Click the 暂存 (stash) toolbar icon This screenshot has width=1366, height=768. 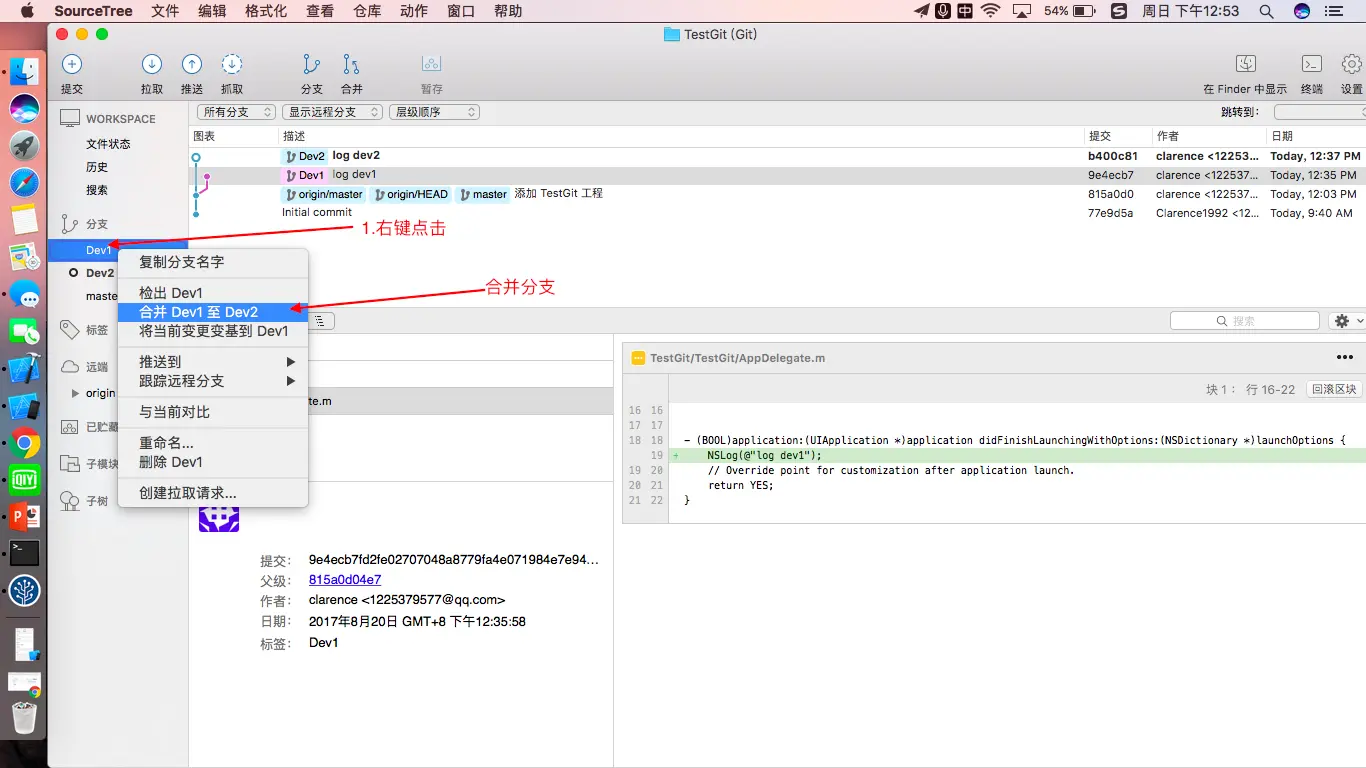pos(432,64)
